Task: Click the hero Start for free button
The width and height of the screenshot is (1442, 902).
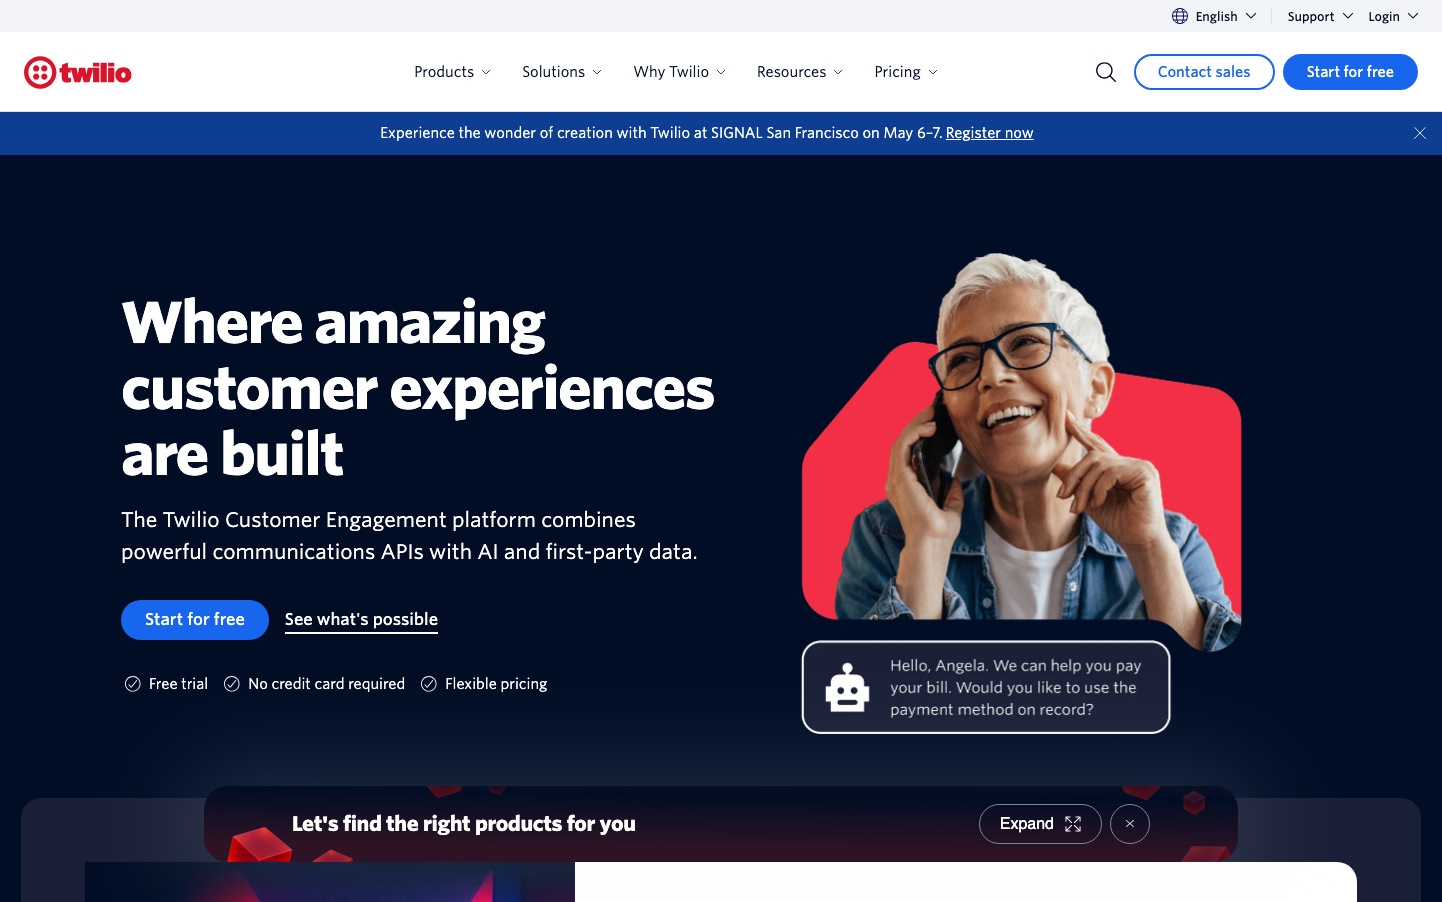Action: click(195, 620)
